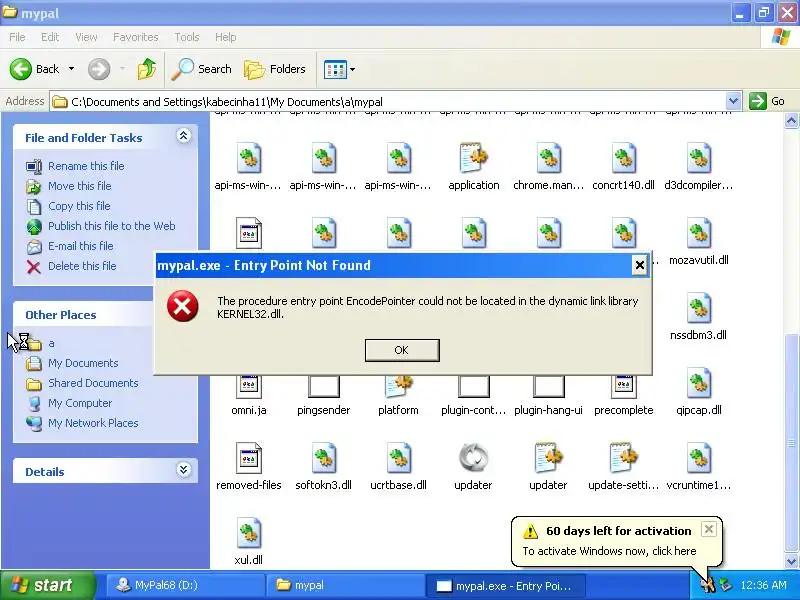Screen dimensions: 800x600
Task: Close the activation reminder balloon
Action: click(709, 529)
